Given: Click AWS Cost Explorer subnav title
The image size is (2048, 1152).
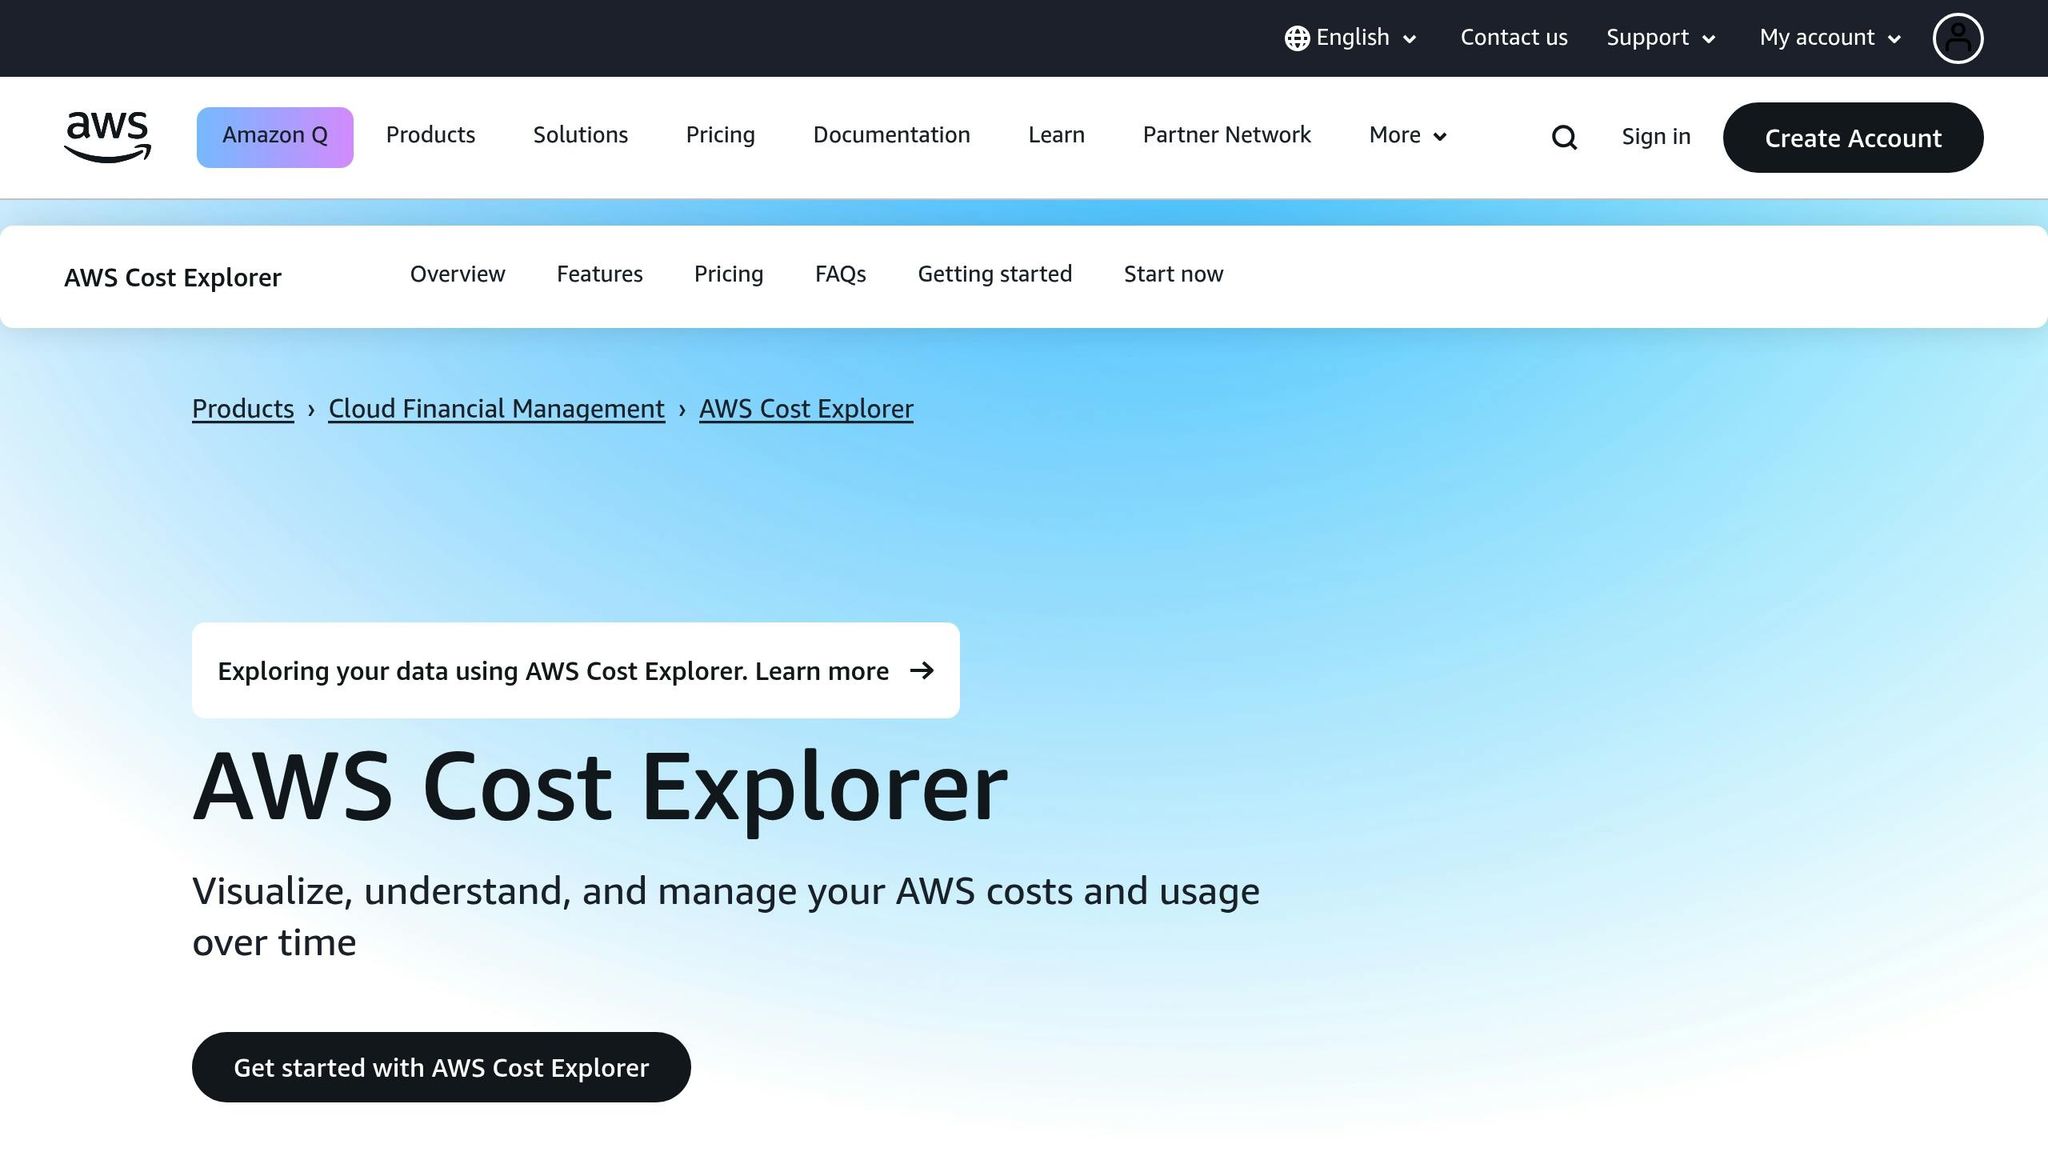Looking at the screenshot, I should pos(172,278).
